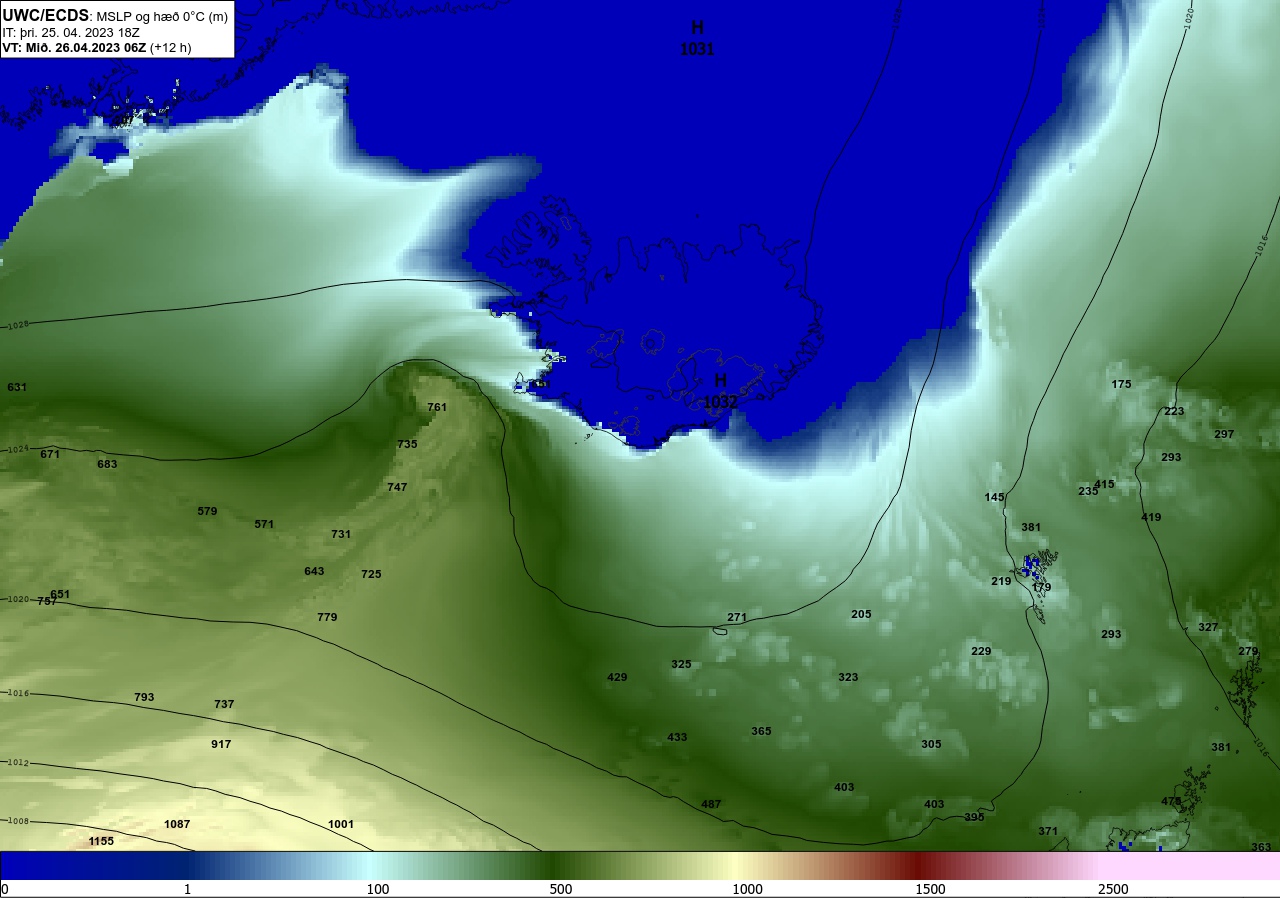Click the value 395 on the map

point(974,817)
